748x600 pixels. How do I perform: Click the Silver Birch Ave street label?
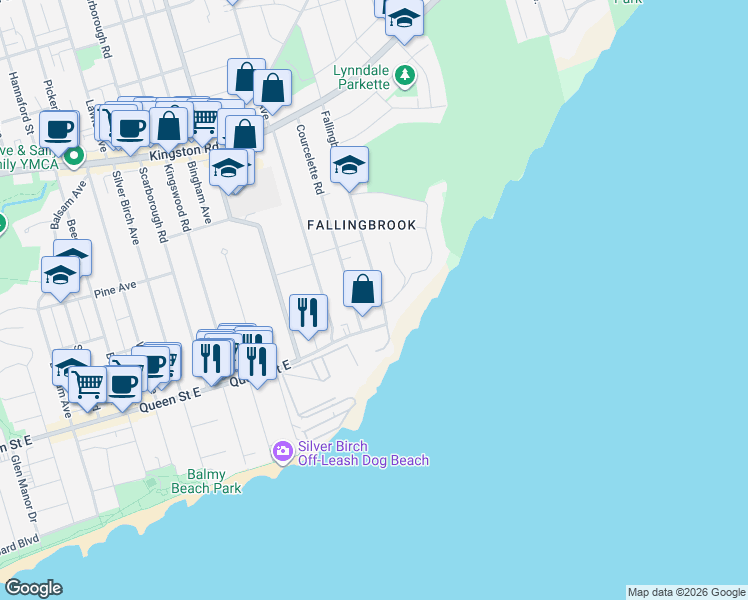125,207
